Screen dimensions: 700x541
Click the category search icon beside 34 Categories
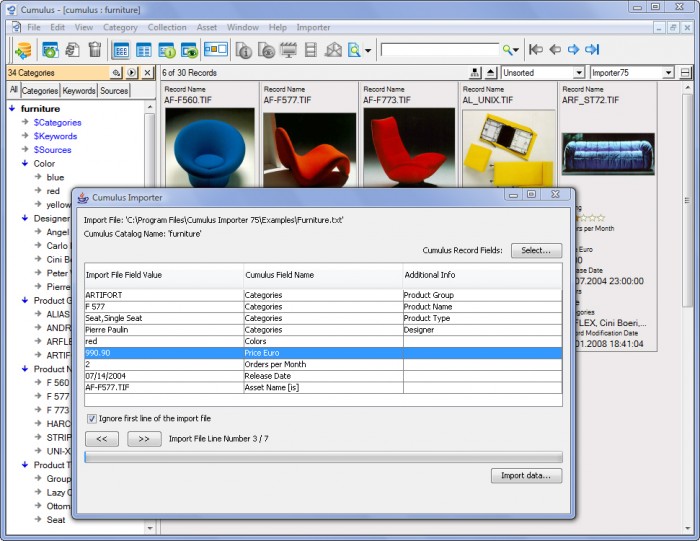(116, 73)
